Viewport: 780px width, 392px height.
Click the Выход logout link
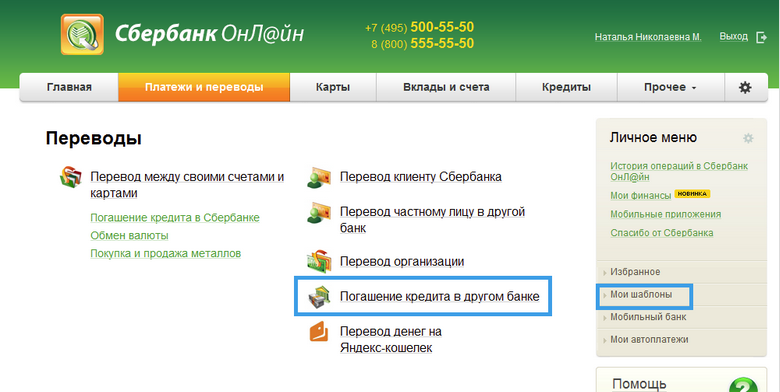[x=733, y=37]
